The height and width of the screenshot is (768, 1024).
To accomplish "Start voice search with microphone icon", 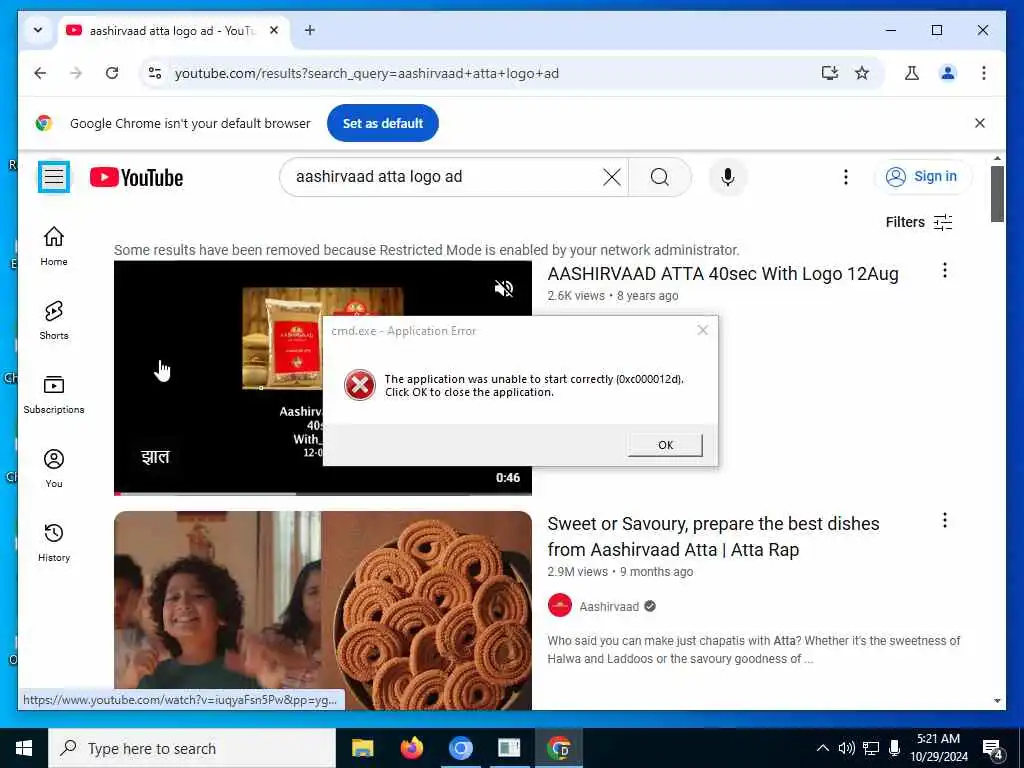I will click(x=728, y=177).
